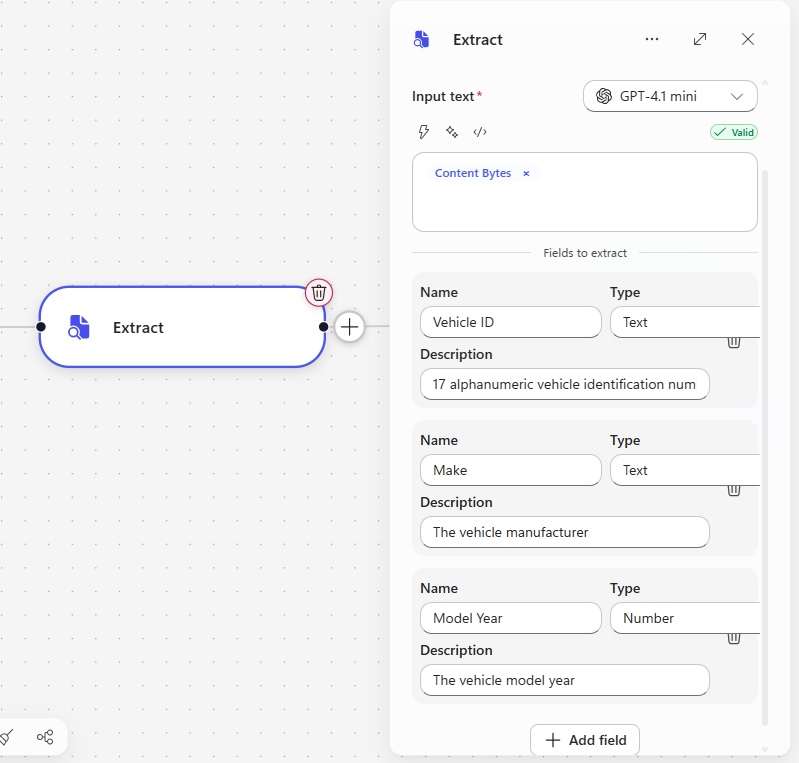Image resolution: width=799 pixels, height=763 pixels.
Task: Click the Input text label
Action: click(443, 96)
